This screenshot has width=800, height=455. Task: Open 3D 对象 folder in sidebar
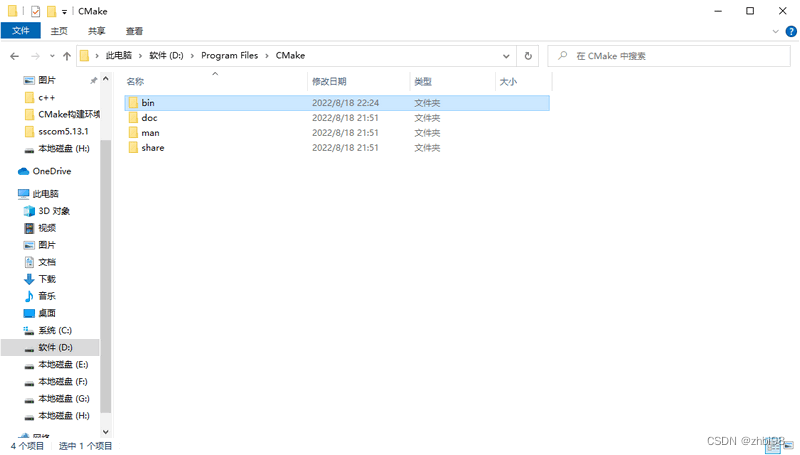pyautogui.click(x=54, y=211)
